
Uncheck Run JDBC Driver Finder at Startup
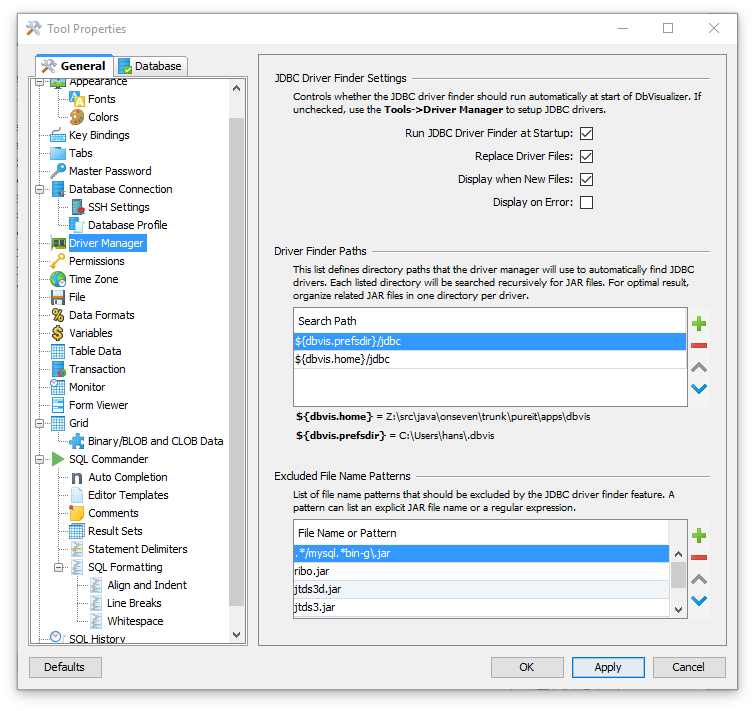587,133
